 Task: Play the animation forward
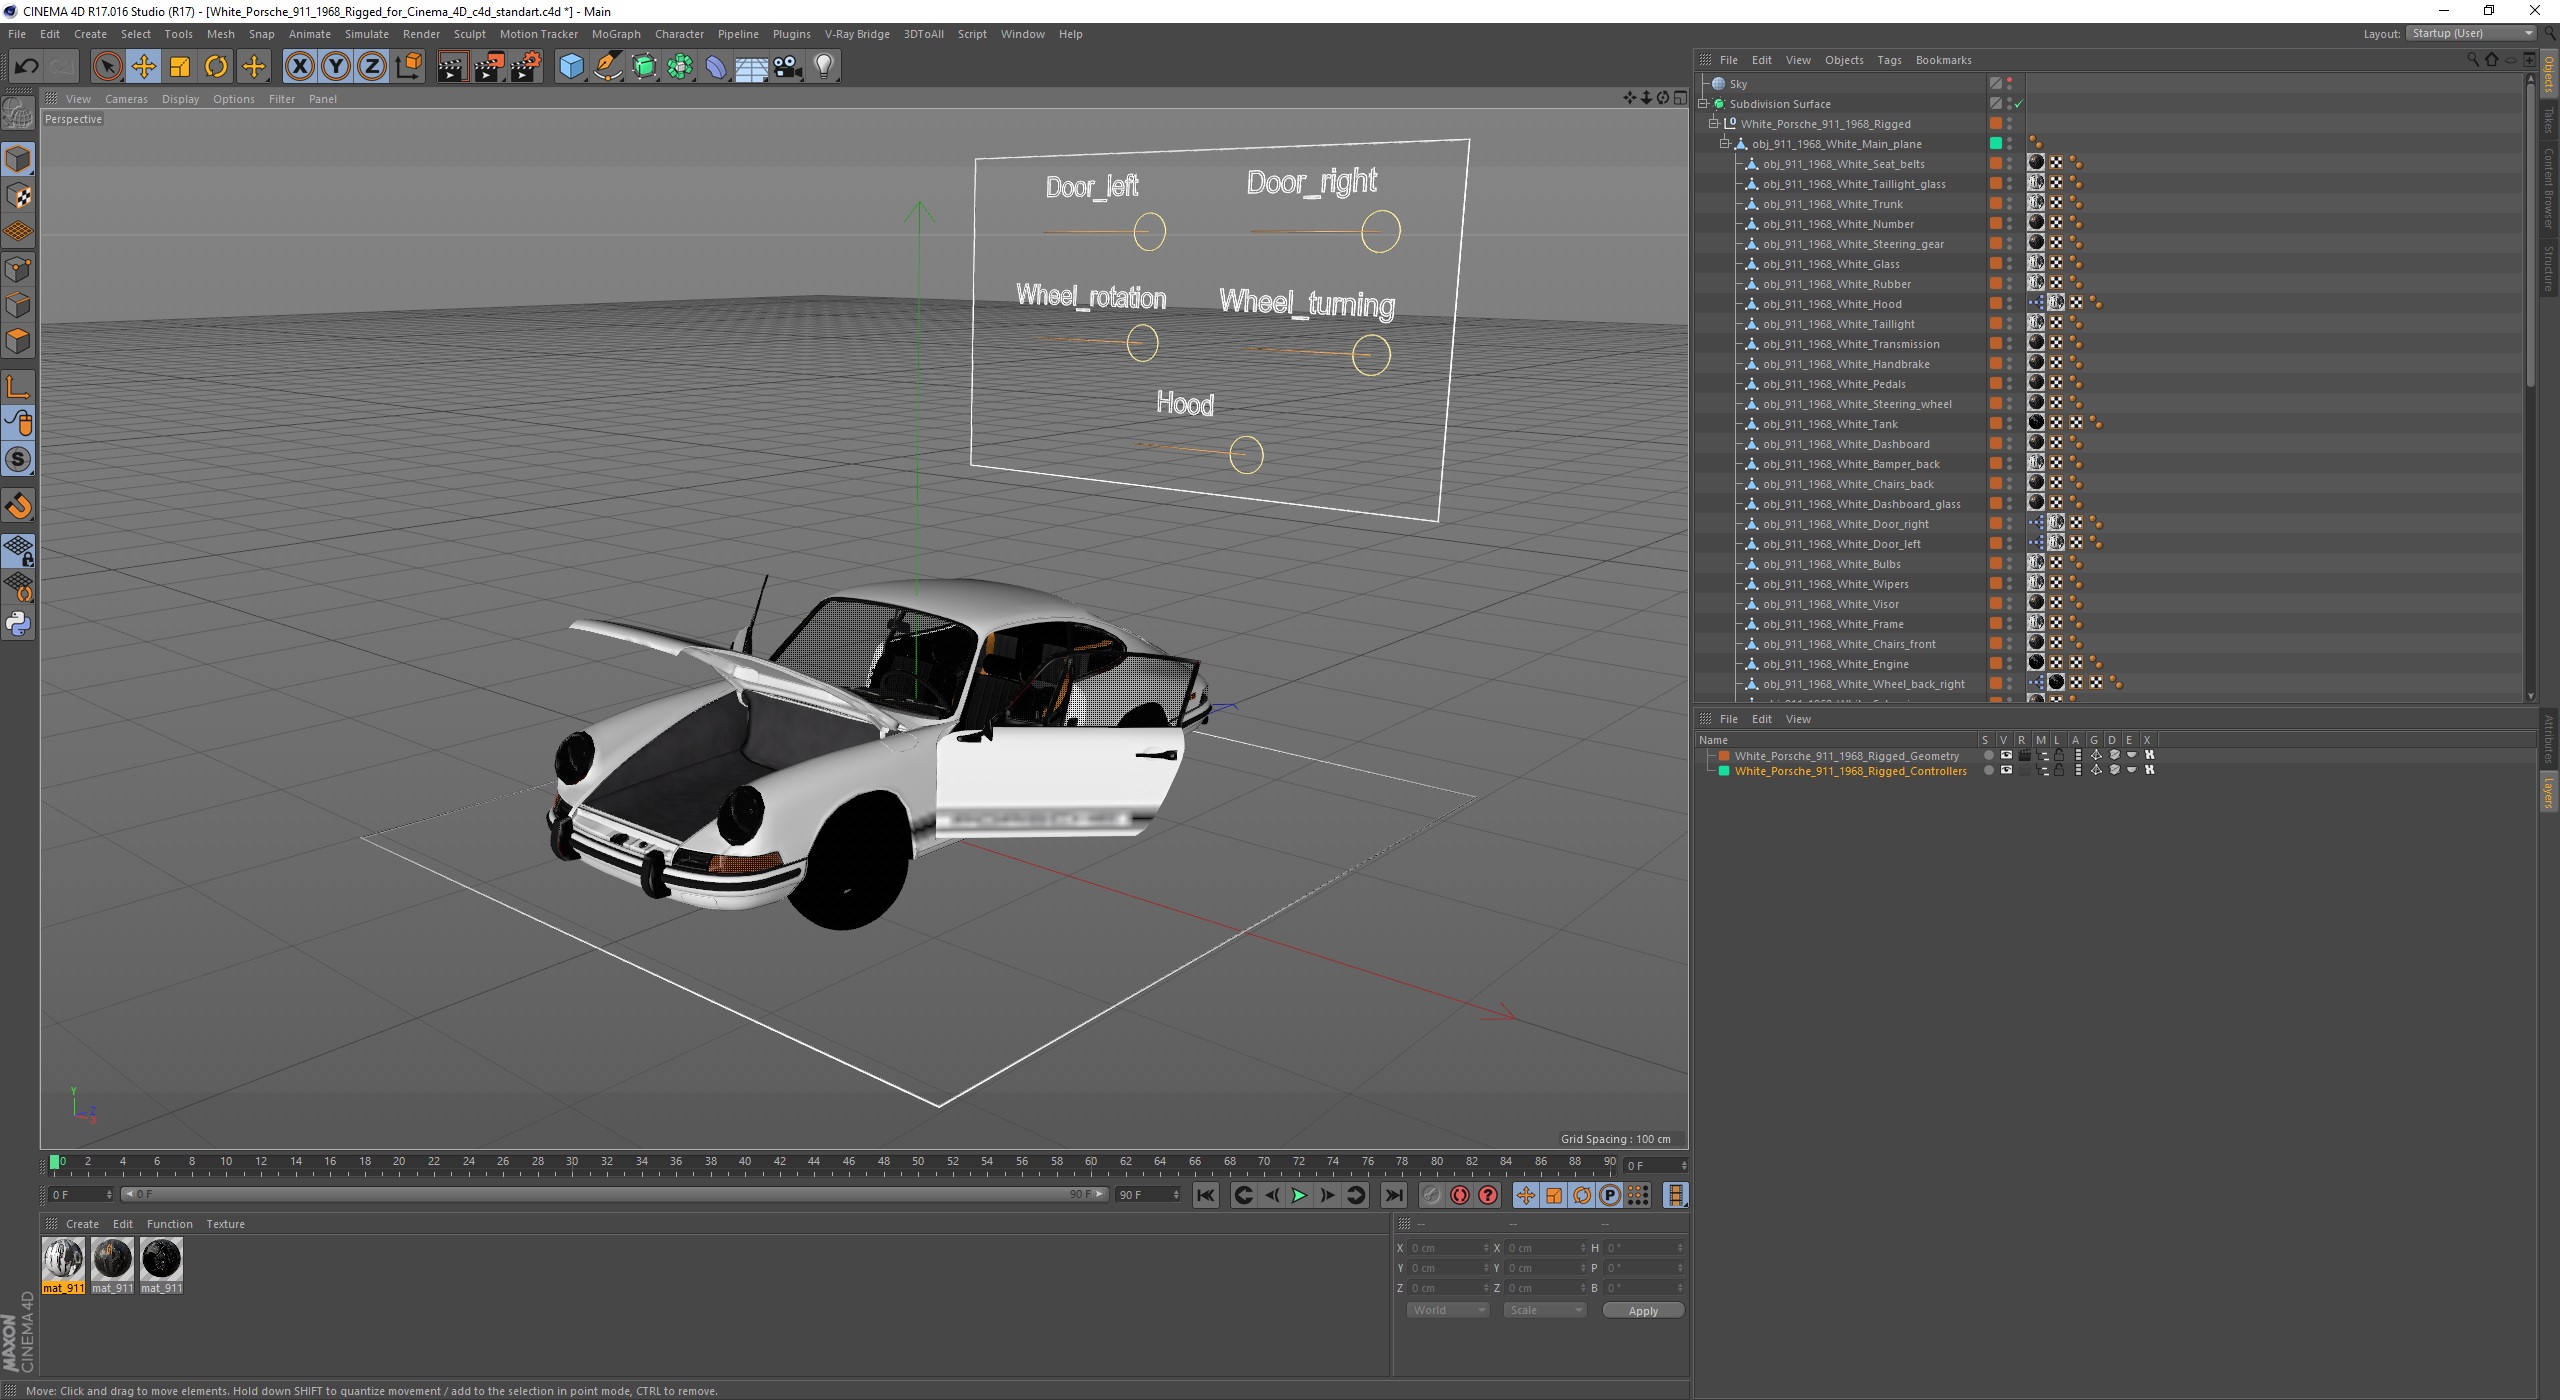click(1299, 1195)
